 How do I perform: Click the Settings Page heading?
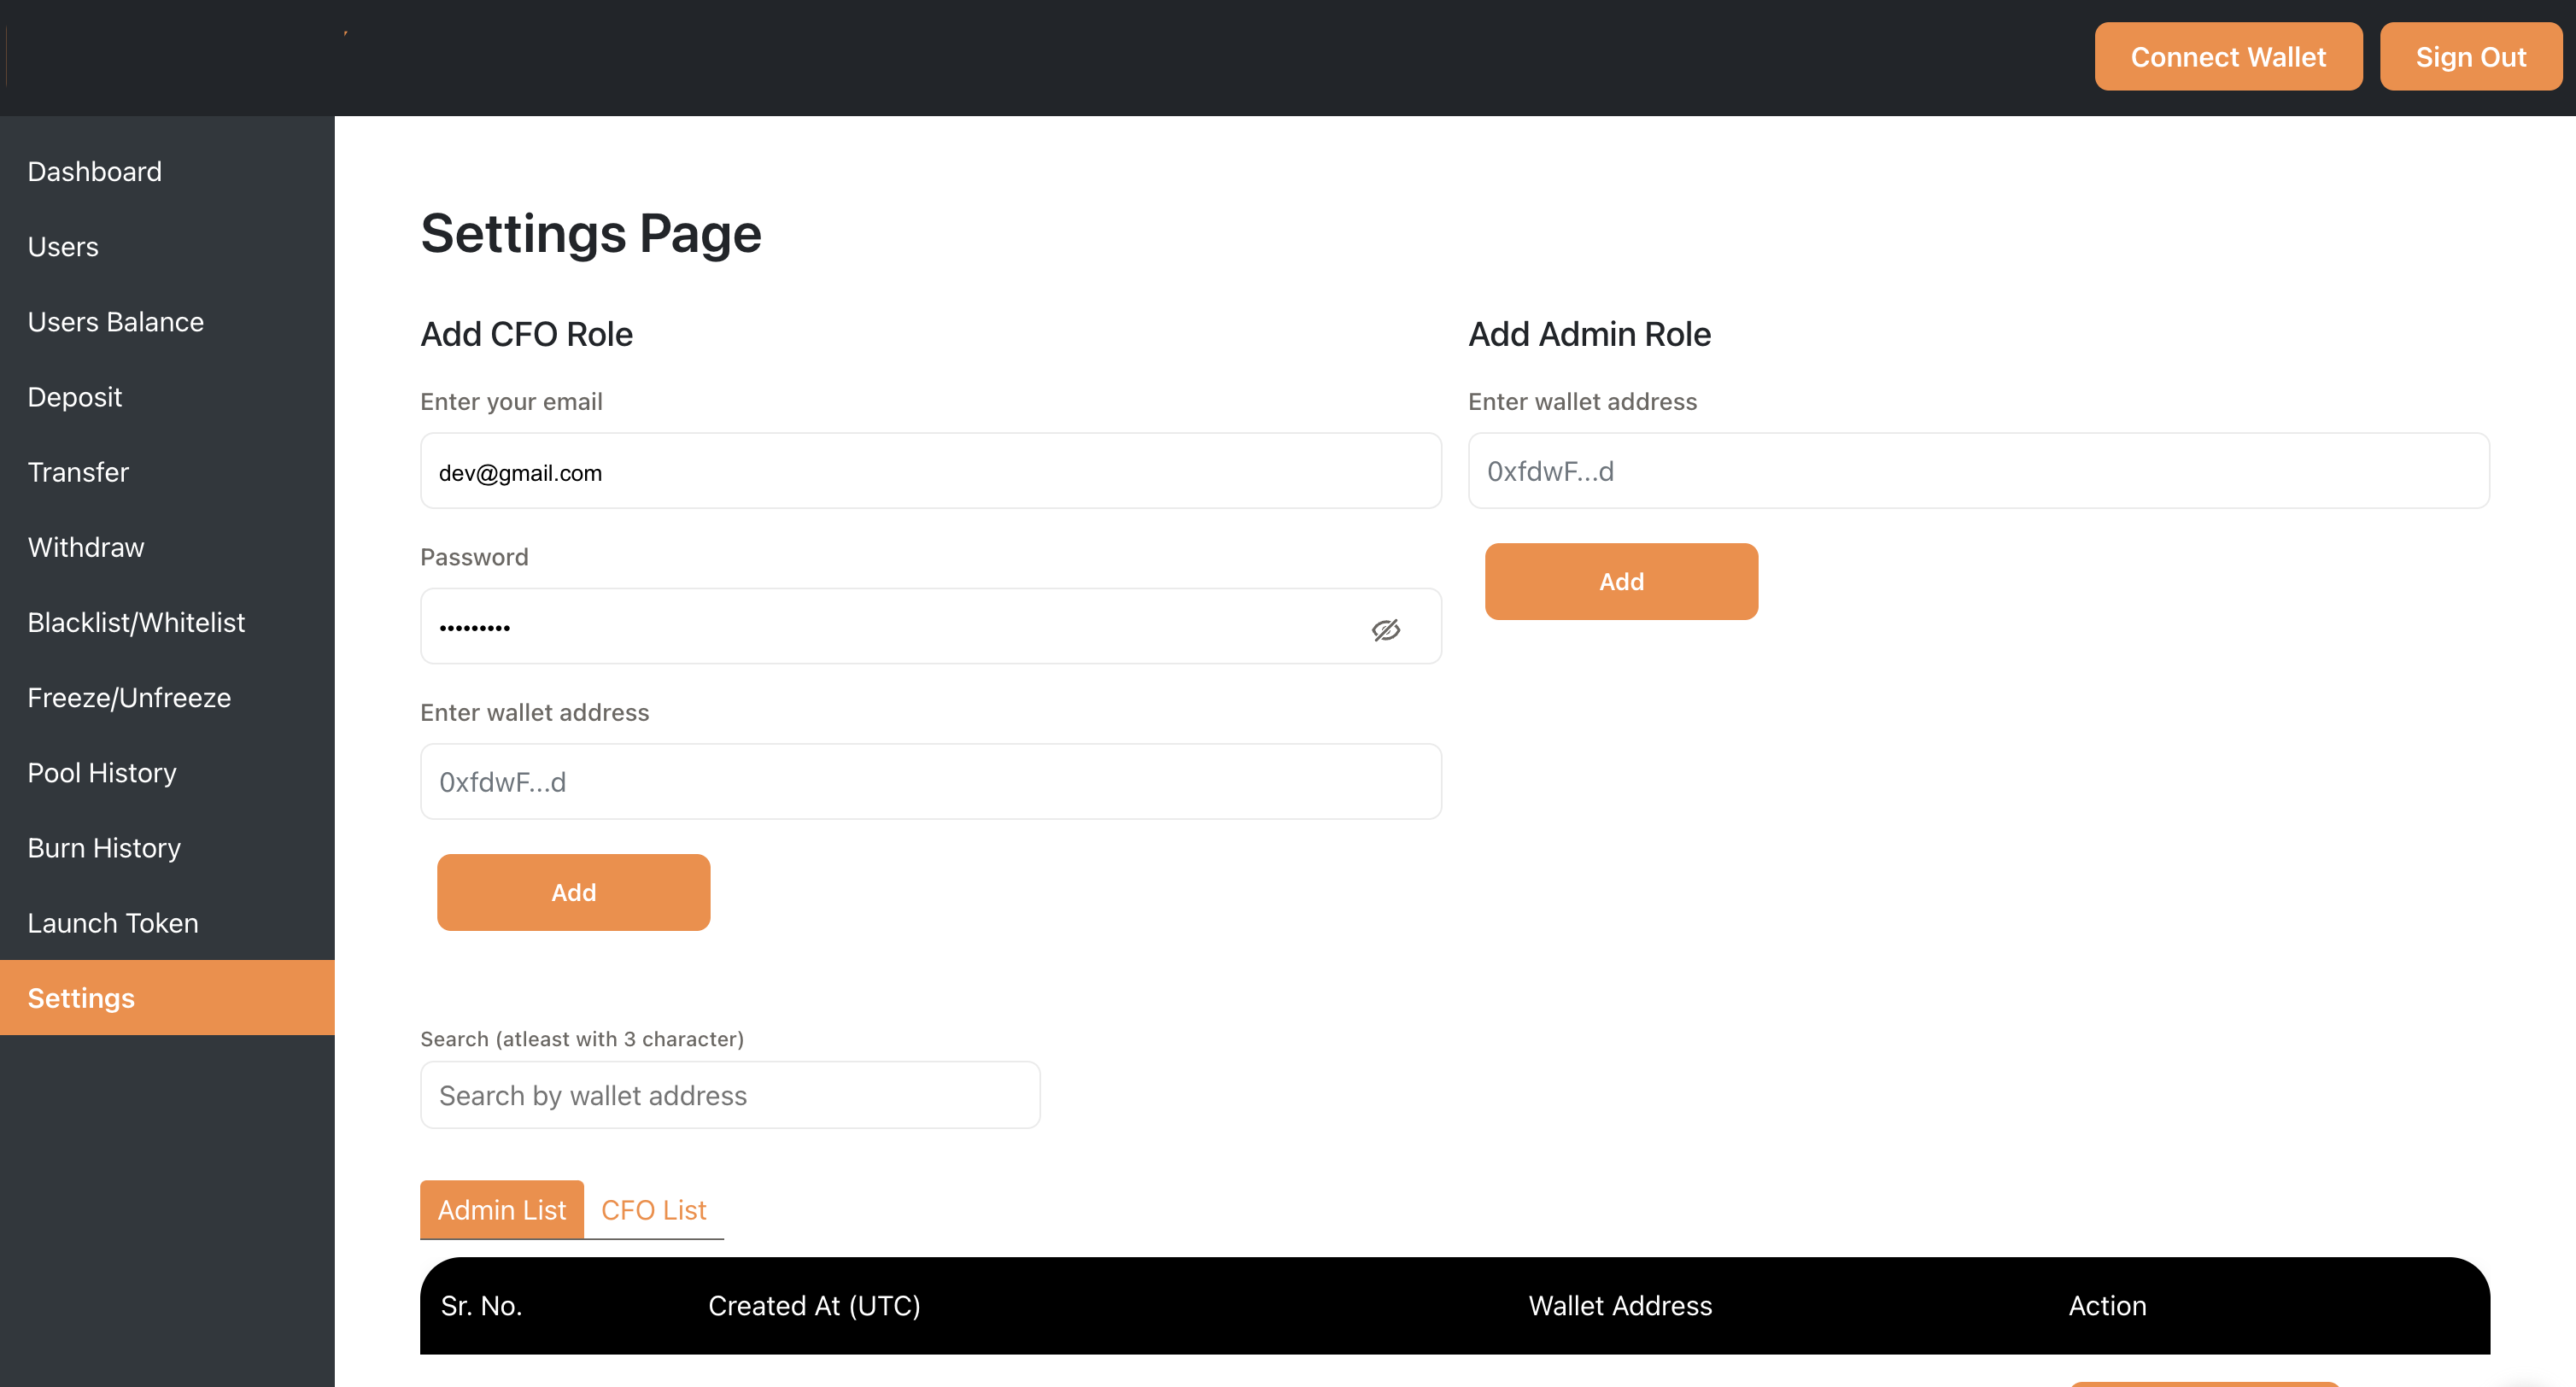point(591,233)
